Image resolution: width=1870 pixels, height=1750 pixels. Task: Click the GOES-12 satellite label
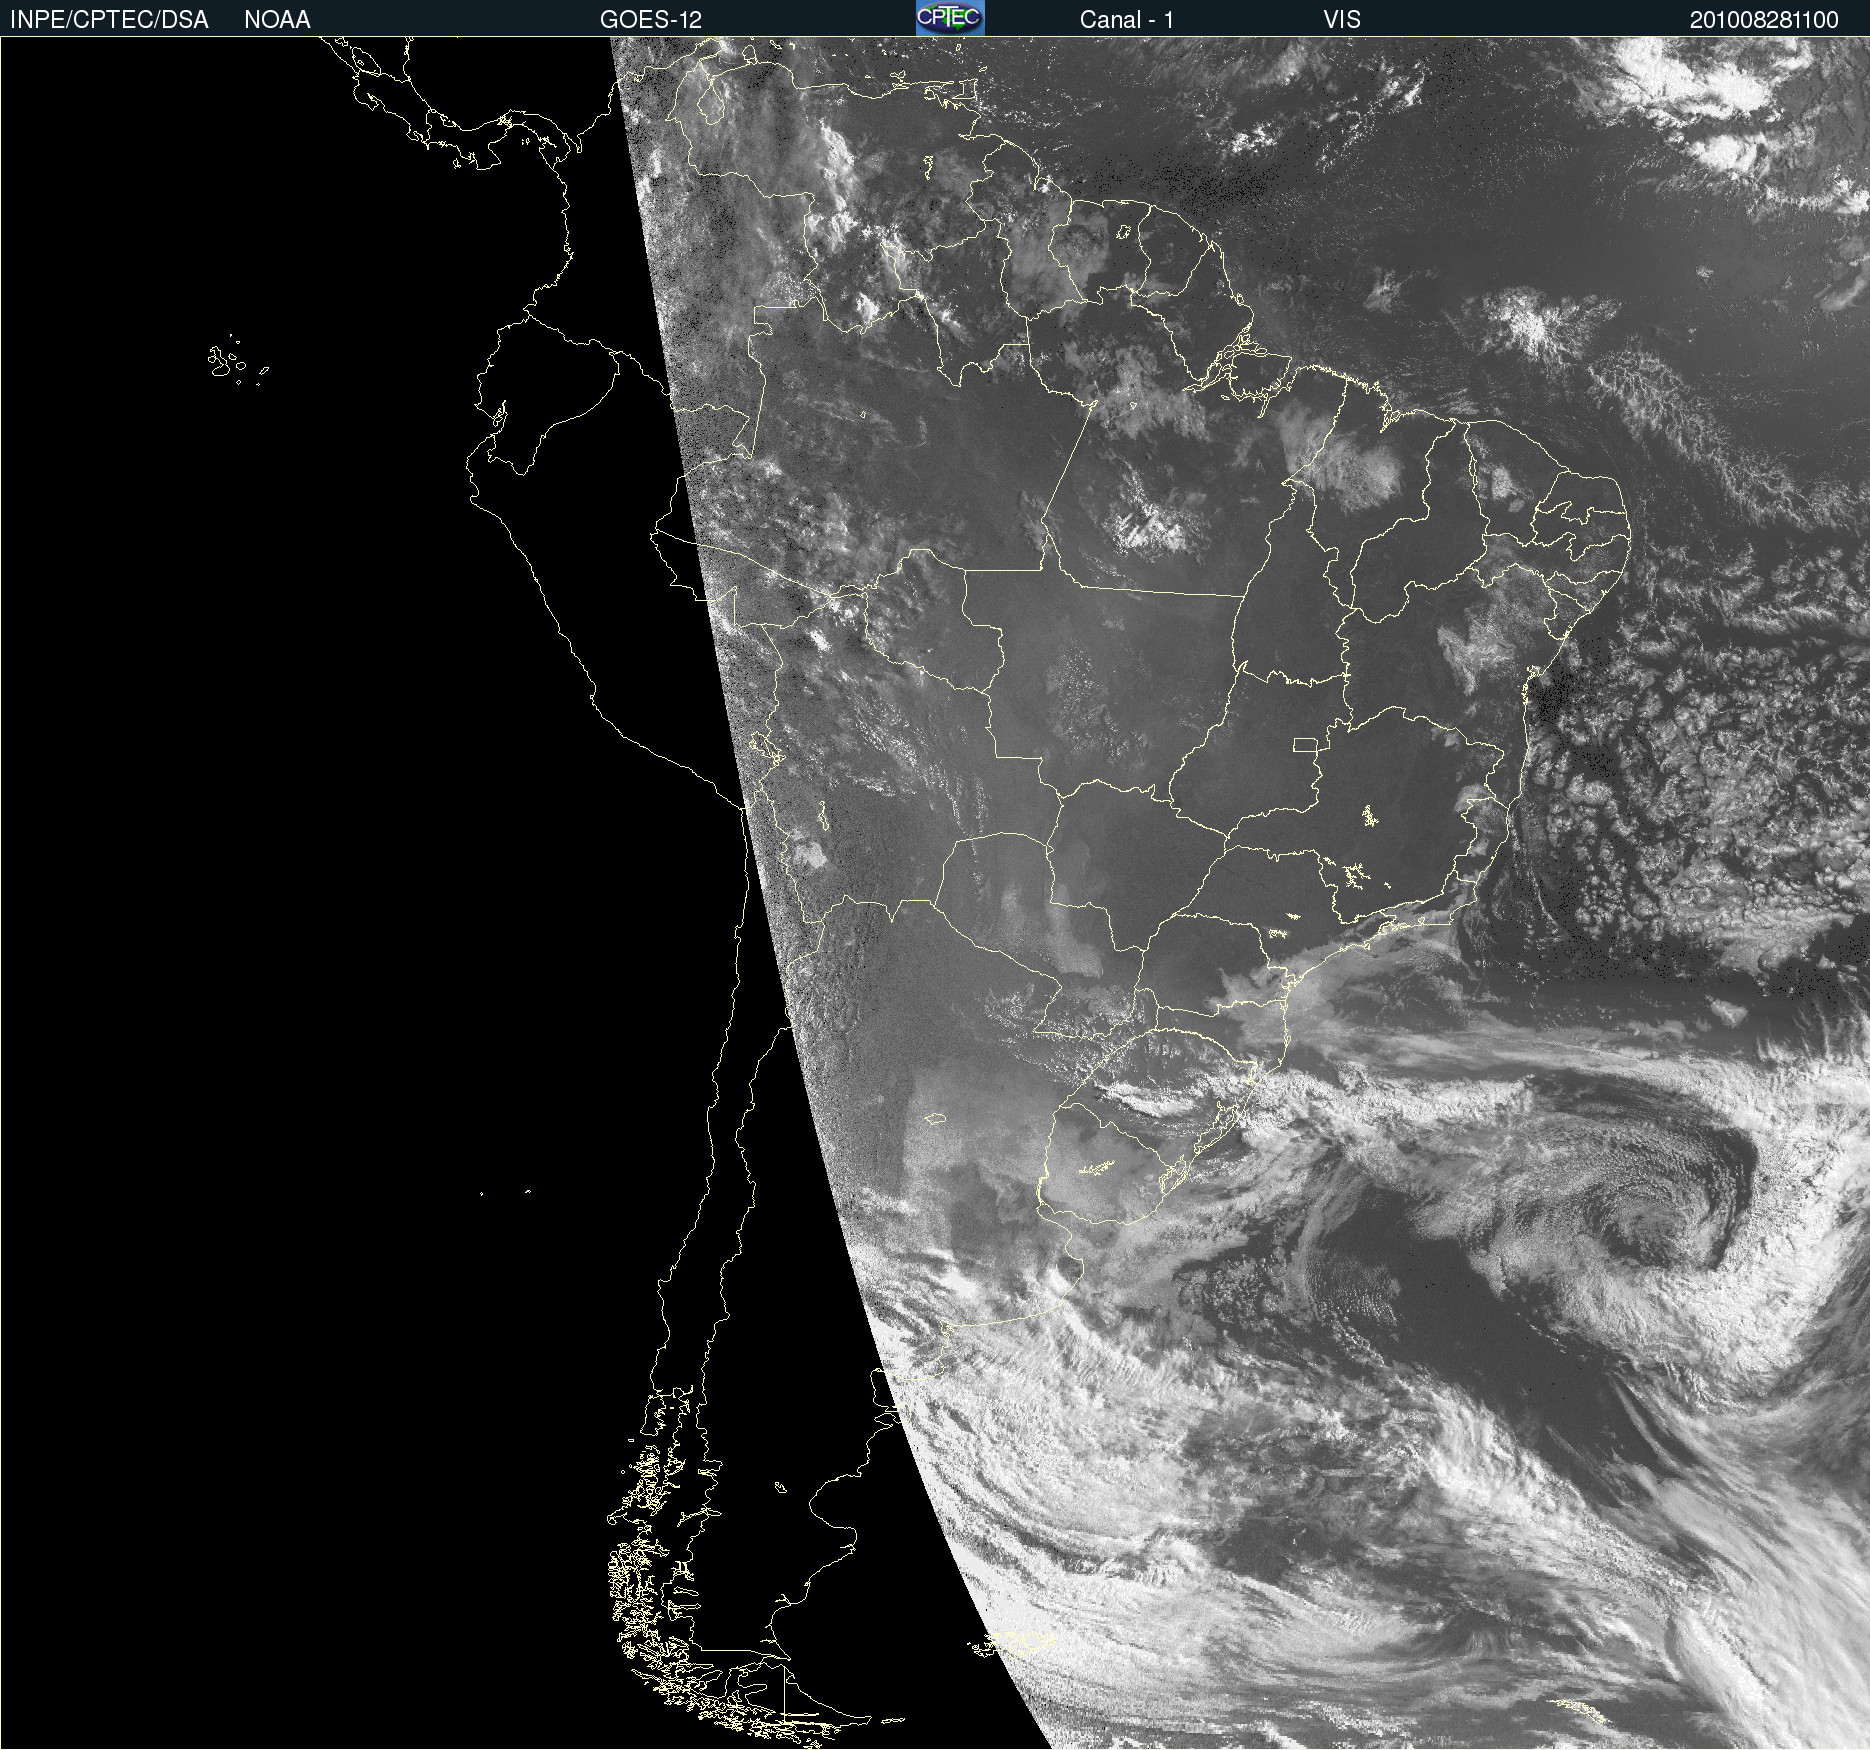[651, 20]
